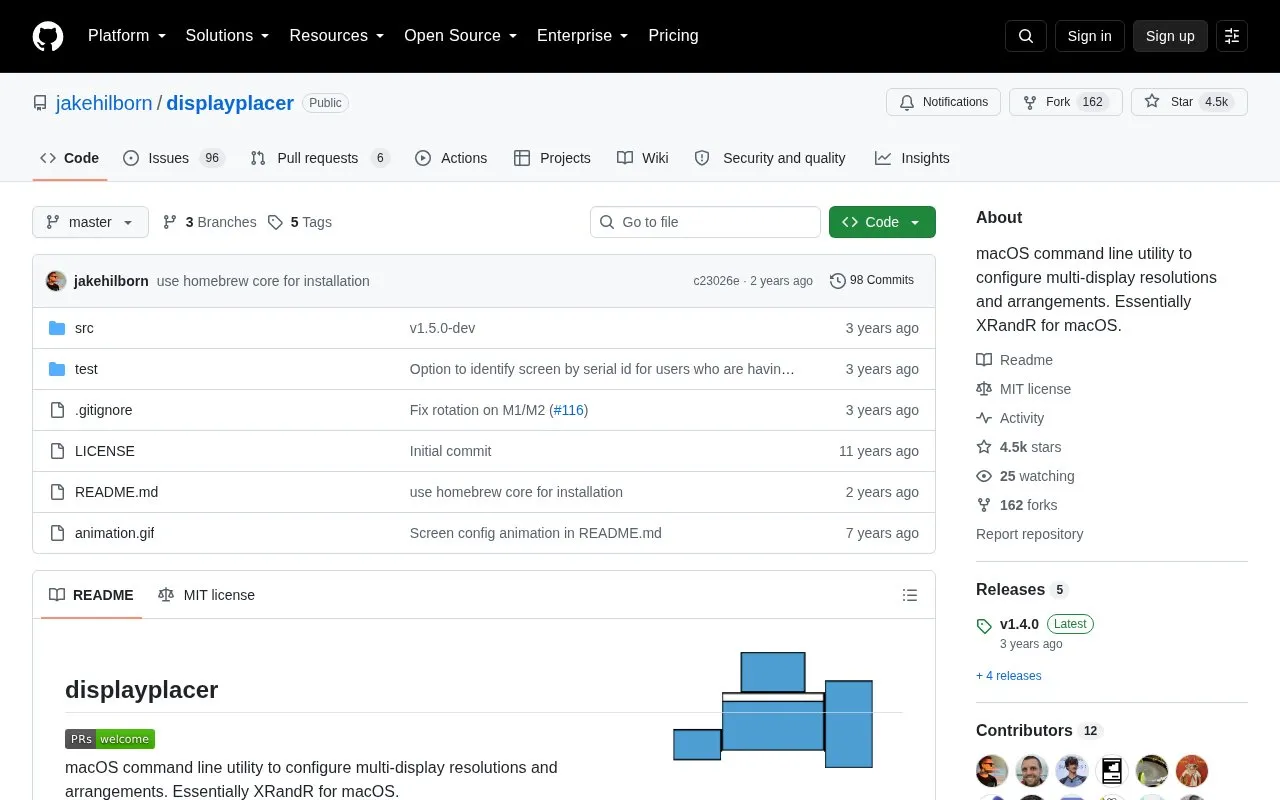The height and width of the screenshot is (800, 1280).
Task: Open the search magnifier button
Action: 1026,36
